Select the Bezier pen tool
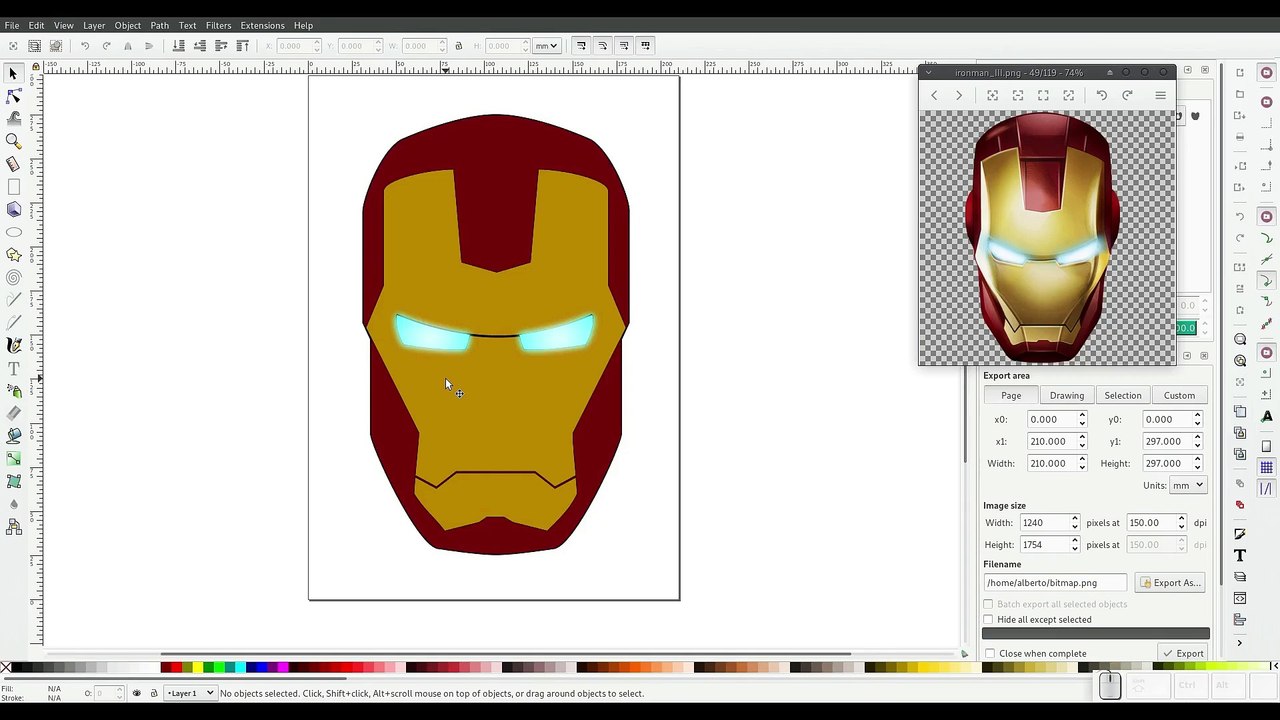 (x=13, y=323)
